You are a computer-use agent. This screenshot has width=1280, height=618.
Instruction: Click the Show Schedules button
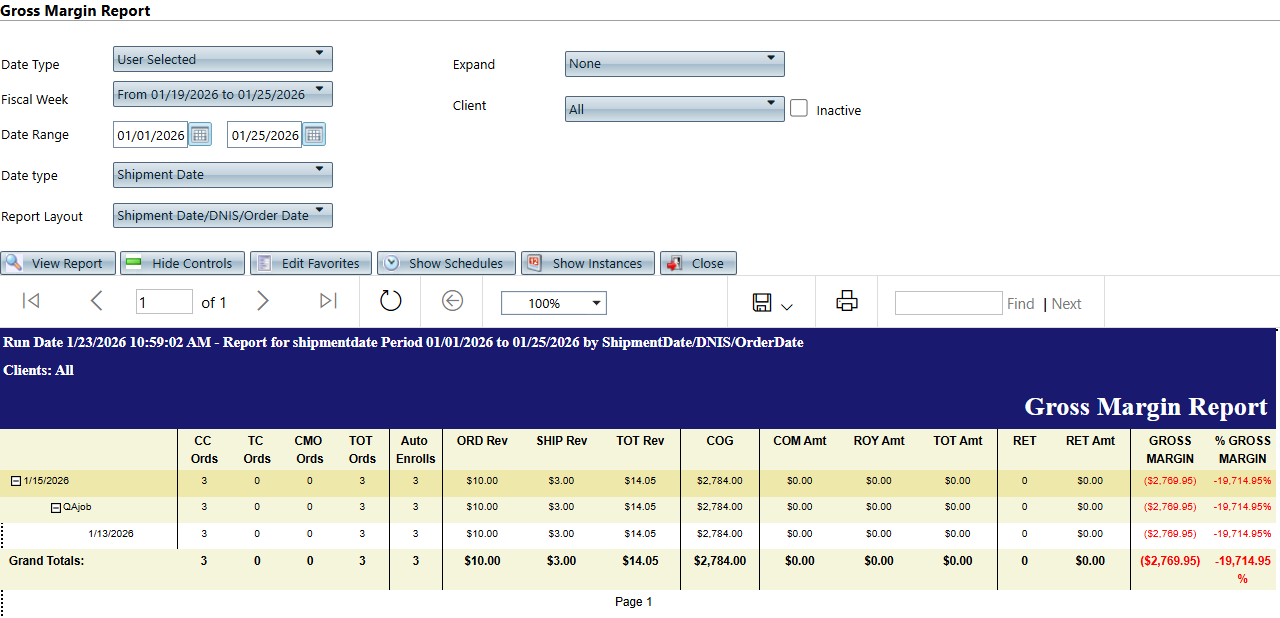point(446,263)
